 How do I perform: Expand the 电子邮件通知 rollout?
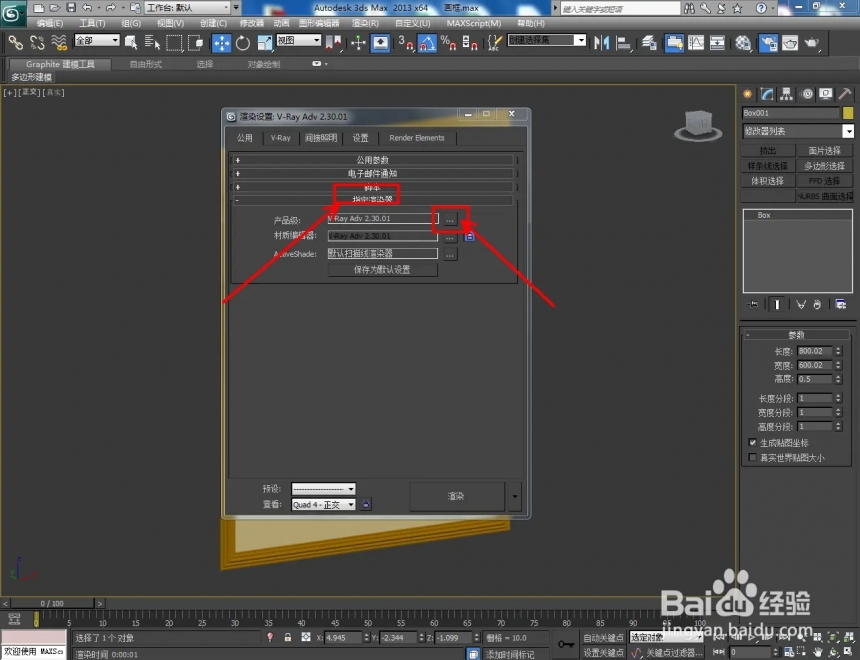[x=373, y=173]
